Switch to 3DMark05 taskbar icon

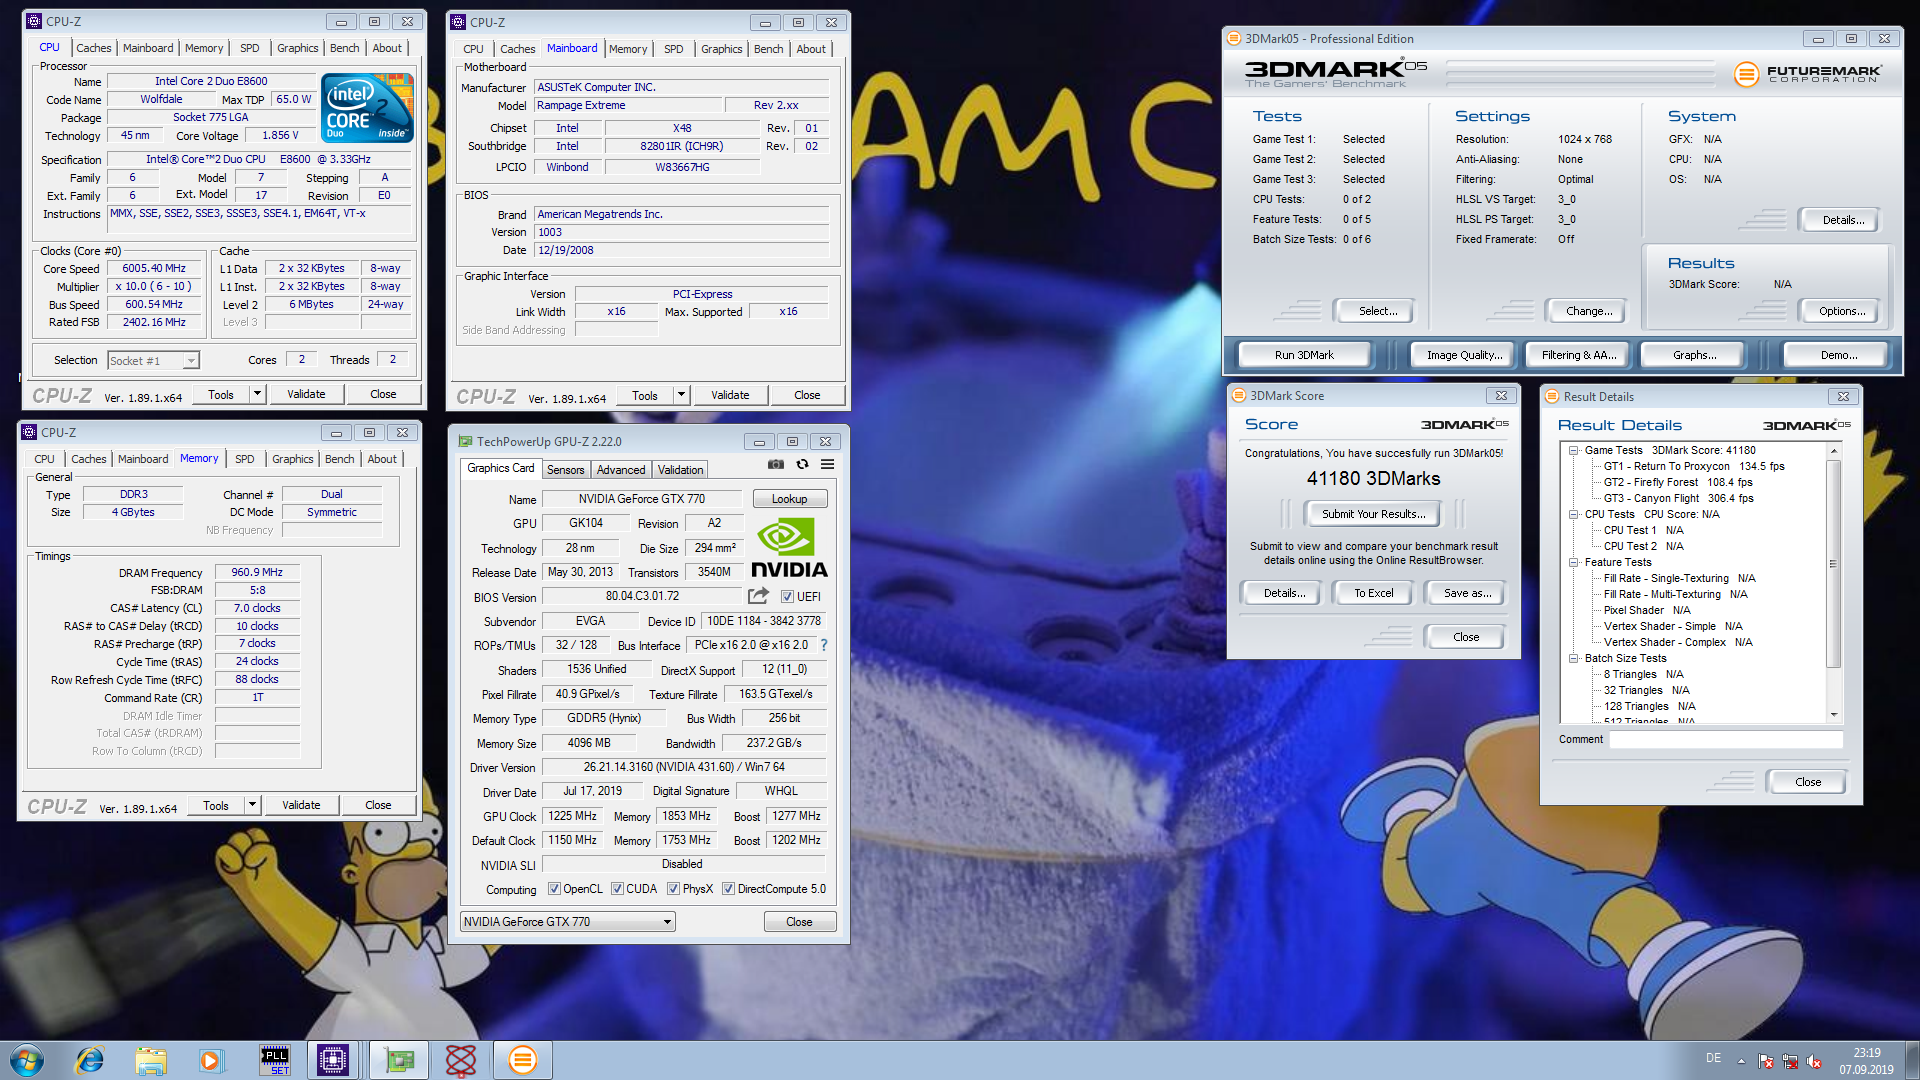[523, 1060]
